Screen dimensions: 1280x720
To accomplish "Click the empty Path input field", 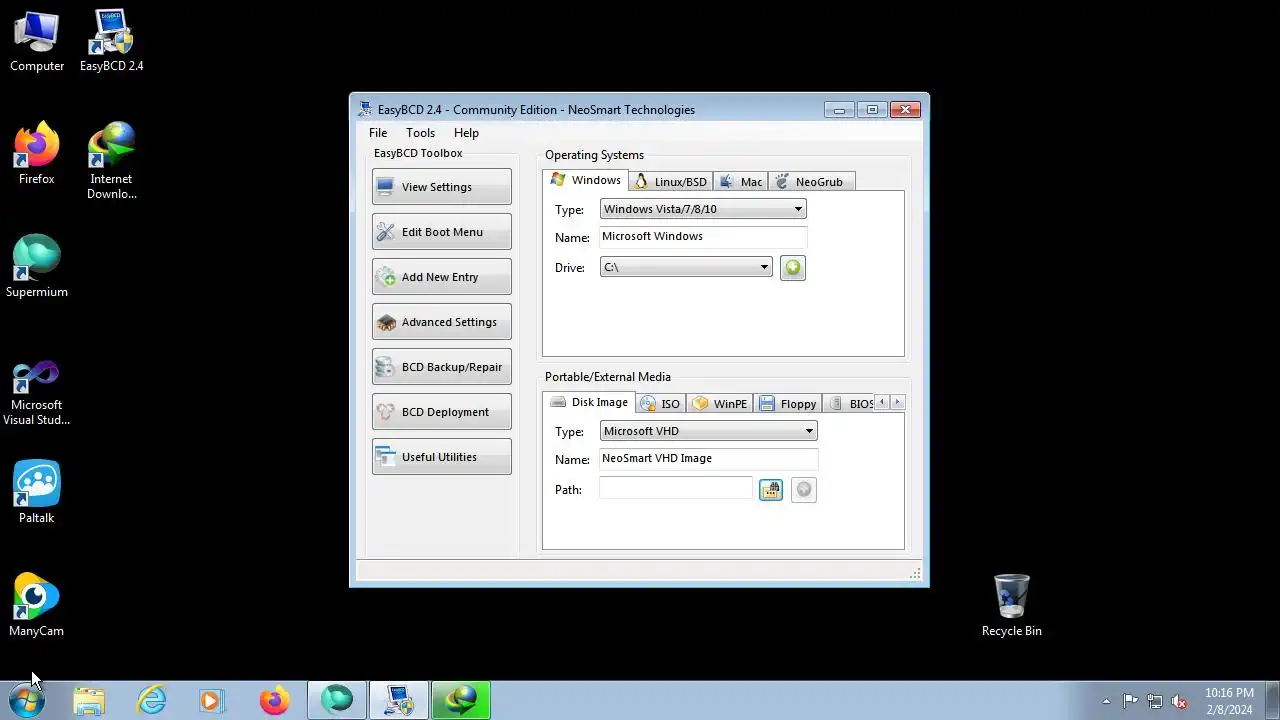I will [675, 488].
